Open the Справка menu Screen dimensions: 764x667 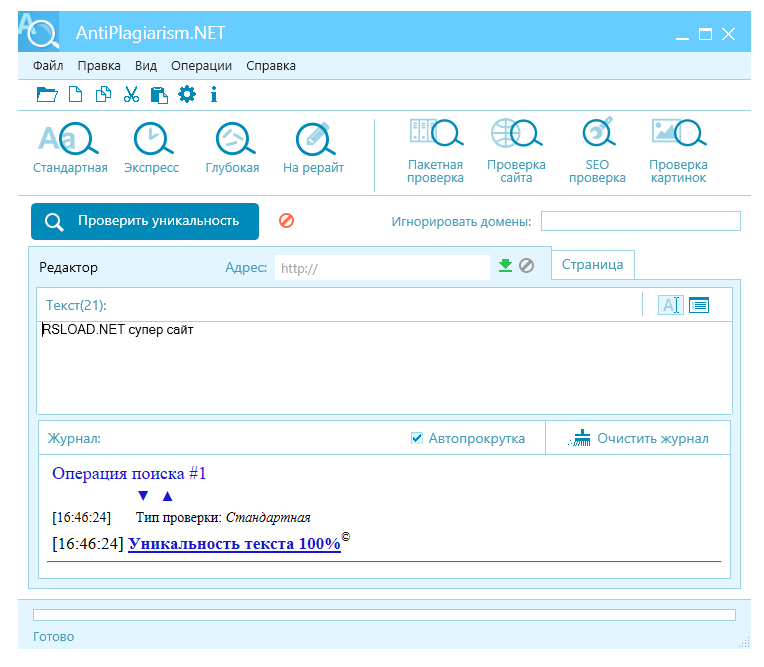[271, 66]
